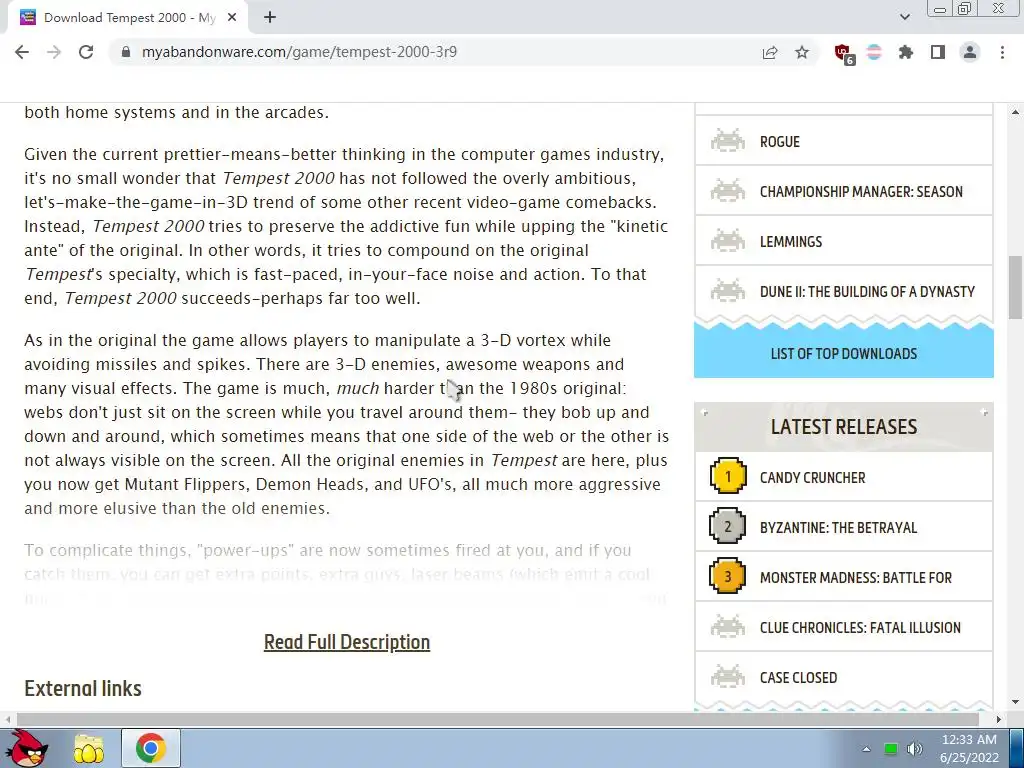
Task: Open the uBlock Origin extension icon
Action: click(x=844, y=53)
